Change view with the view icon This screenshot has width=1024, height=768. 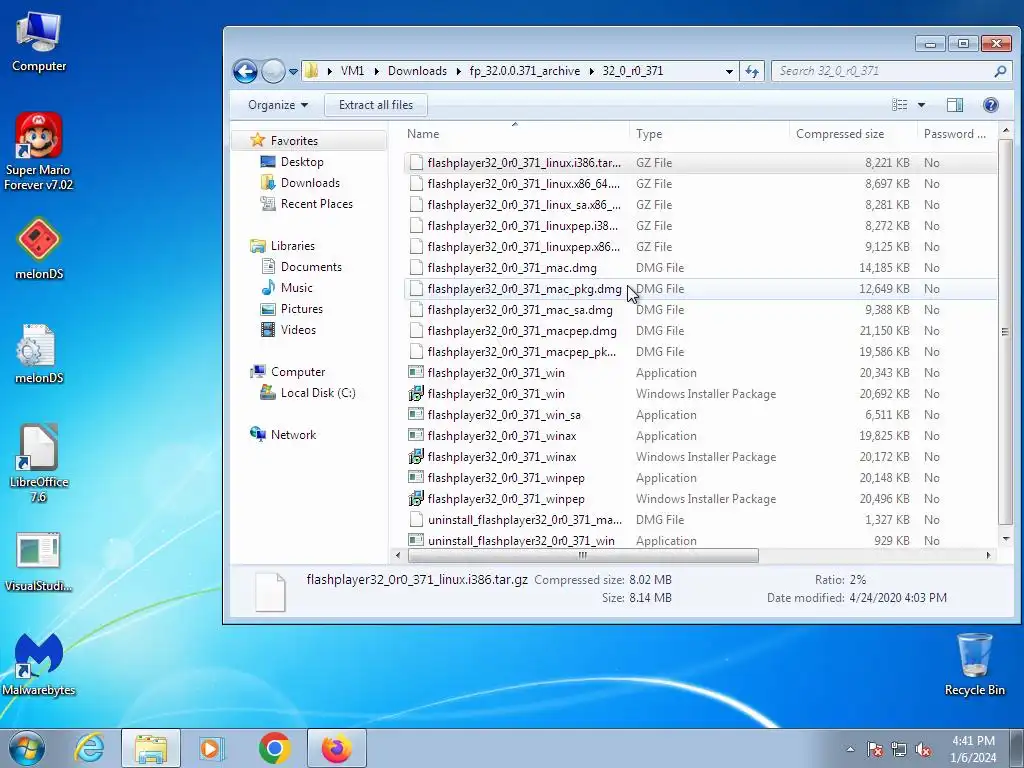coord(899,105)
